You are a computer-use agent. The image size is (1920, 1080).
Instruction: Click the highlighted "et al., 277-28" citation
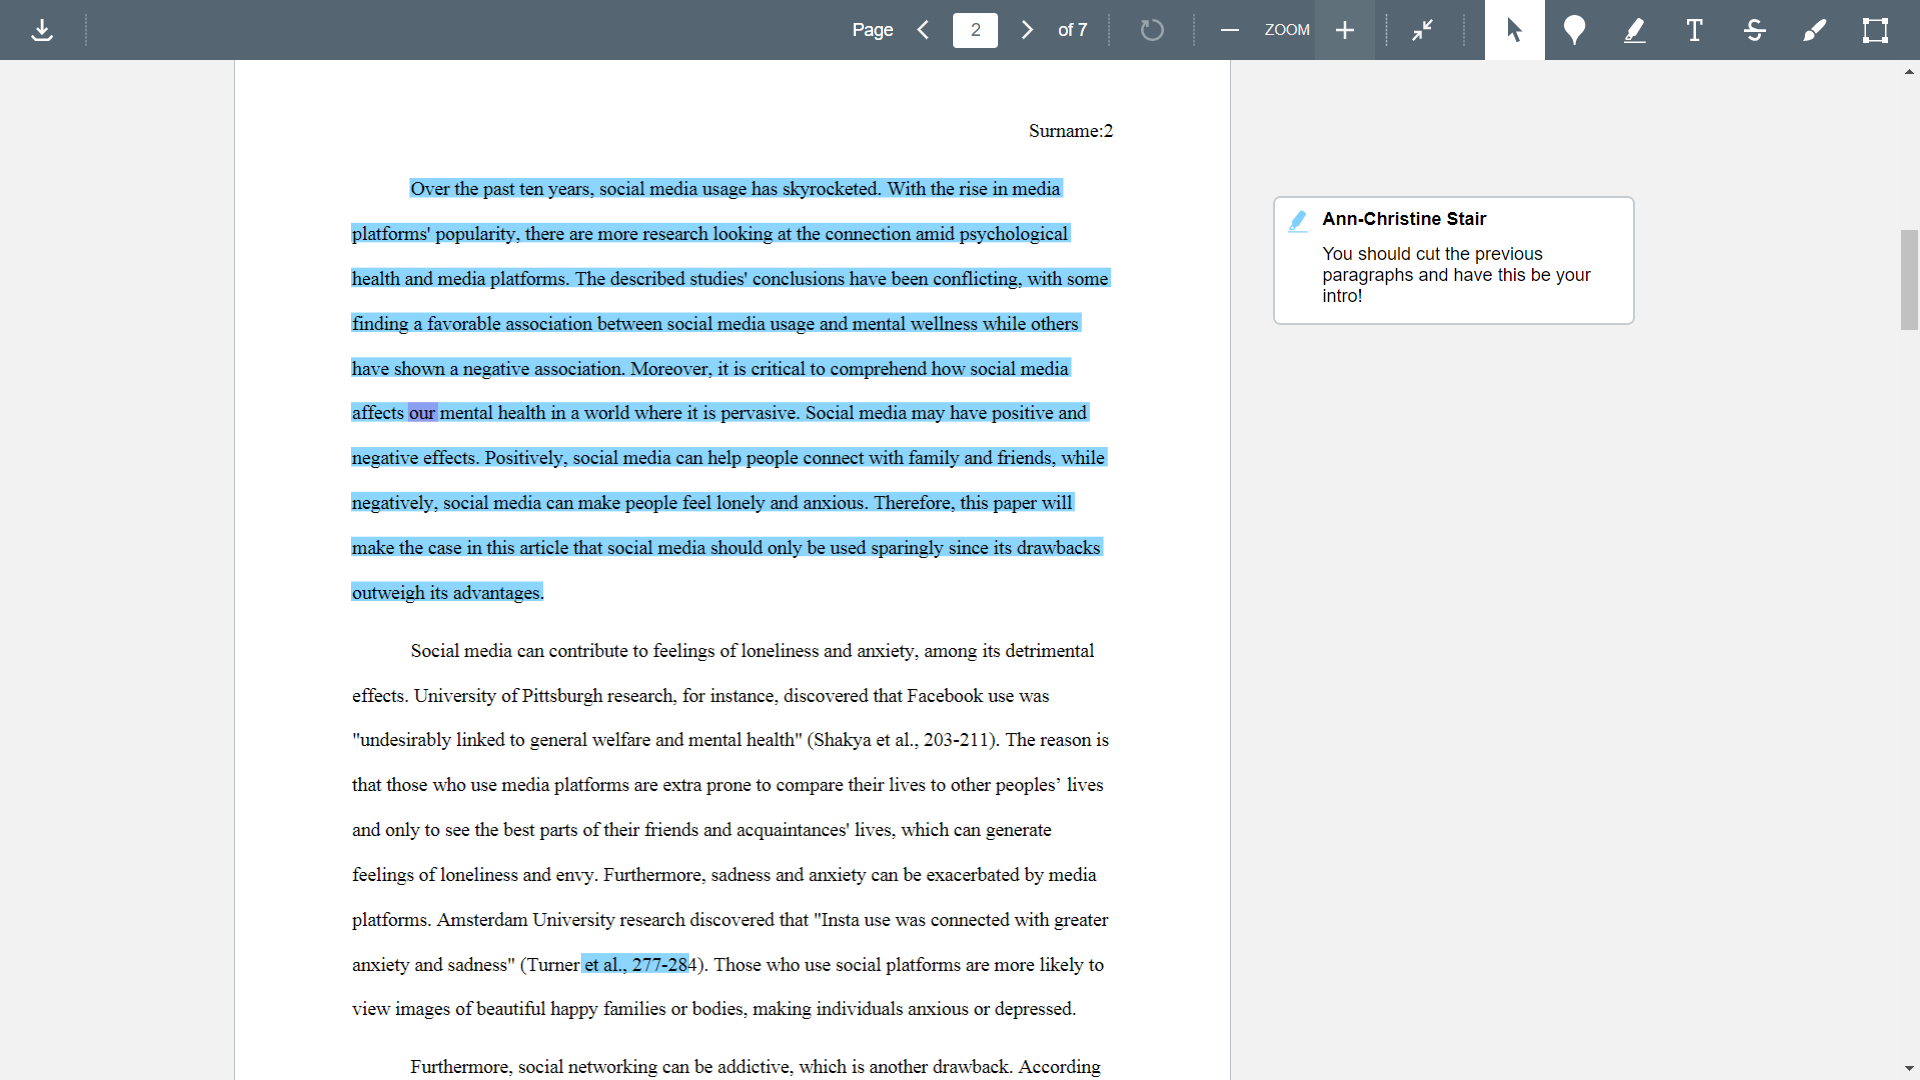point(636,965)
